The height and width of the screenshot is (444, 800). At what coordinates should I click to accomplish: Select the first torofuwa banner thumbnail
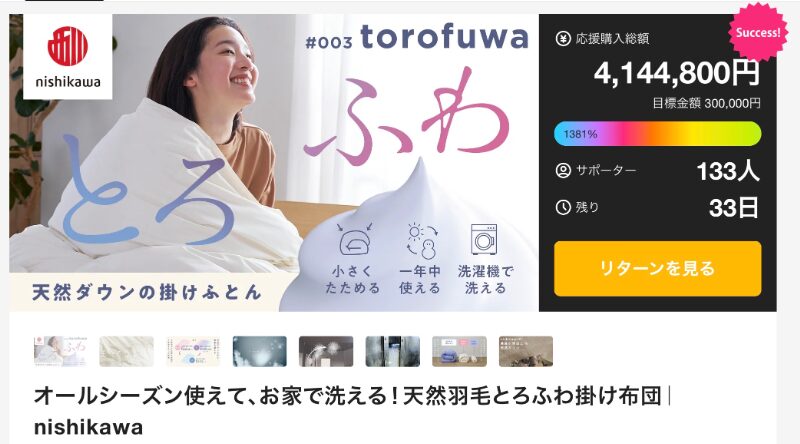point(60,351)
